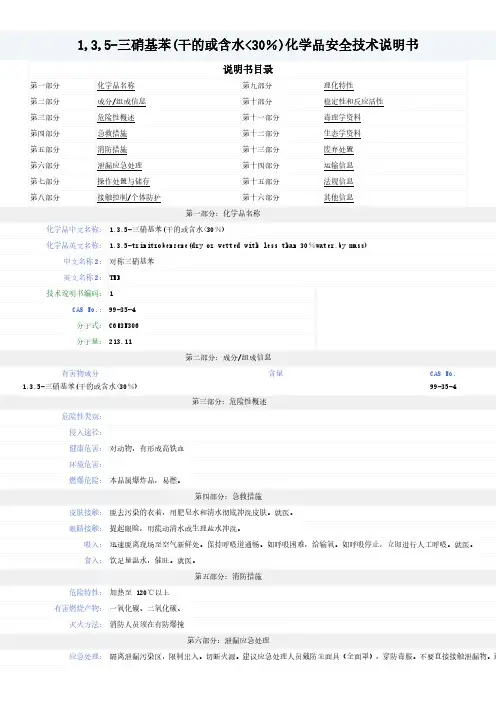This screenshot has height=702, width=496.
Task: Open the 稳定性和反应活性 link
Action: pos(353,101)
